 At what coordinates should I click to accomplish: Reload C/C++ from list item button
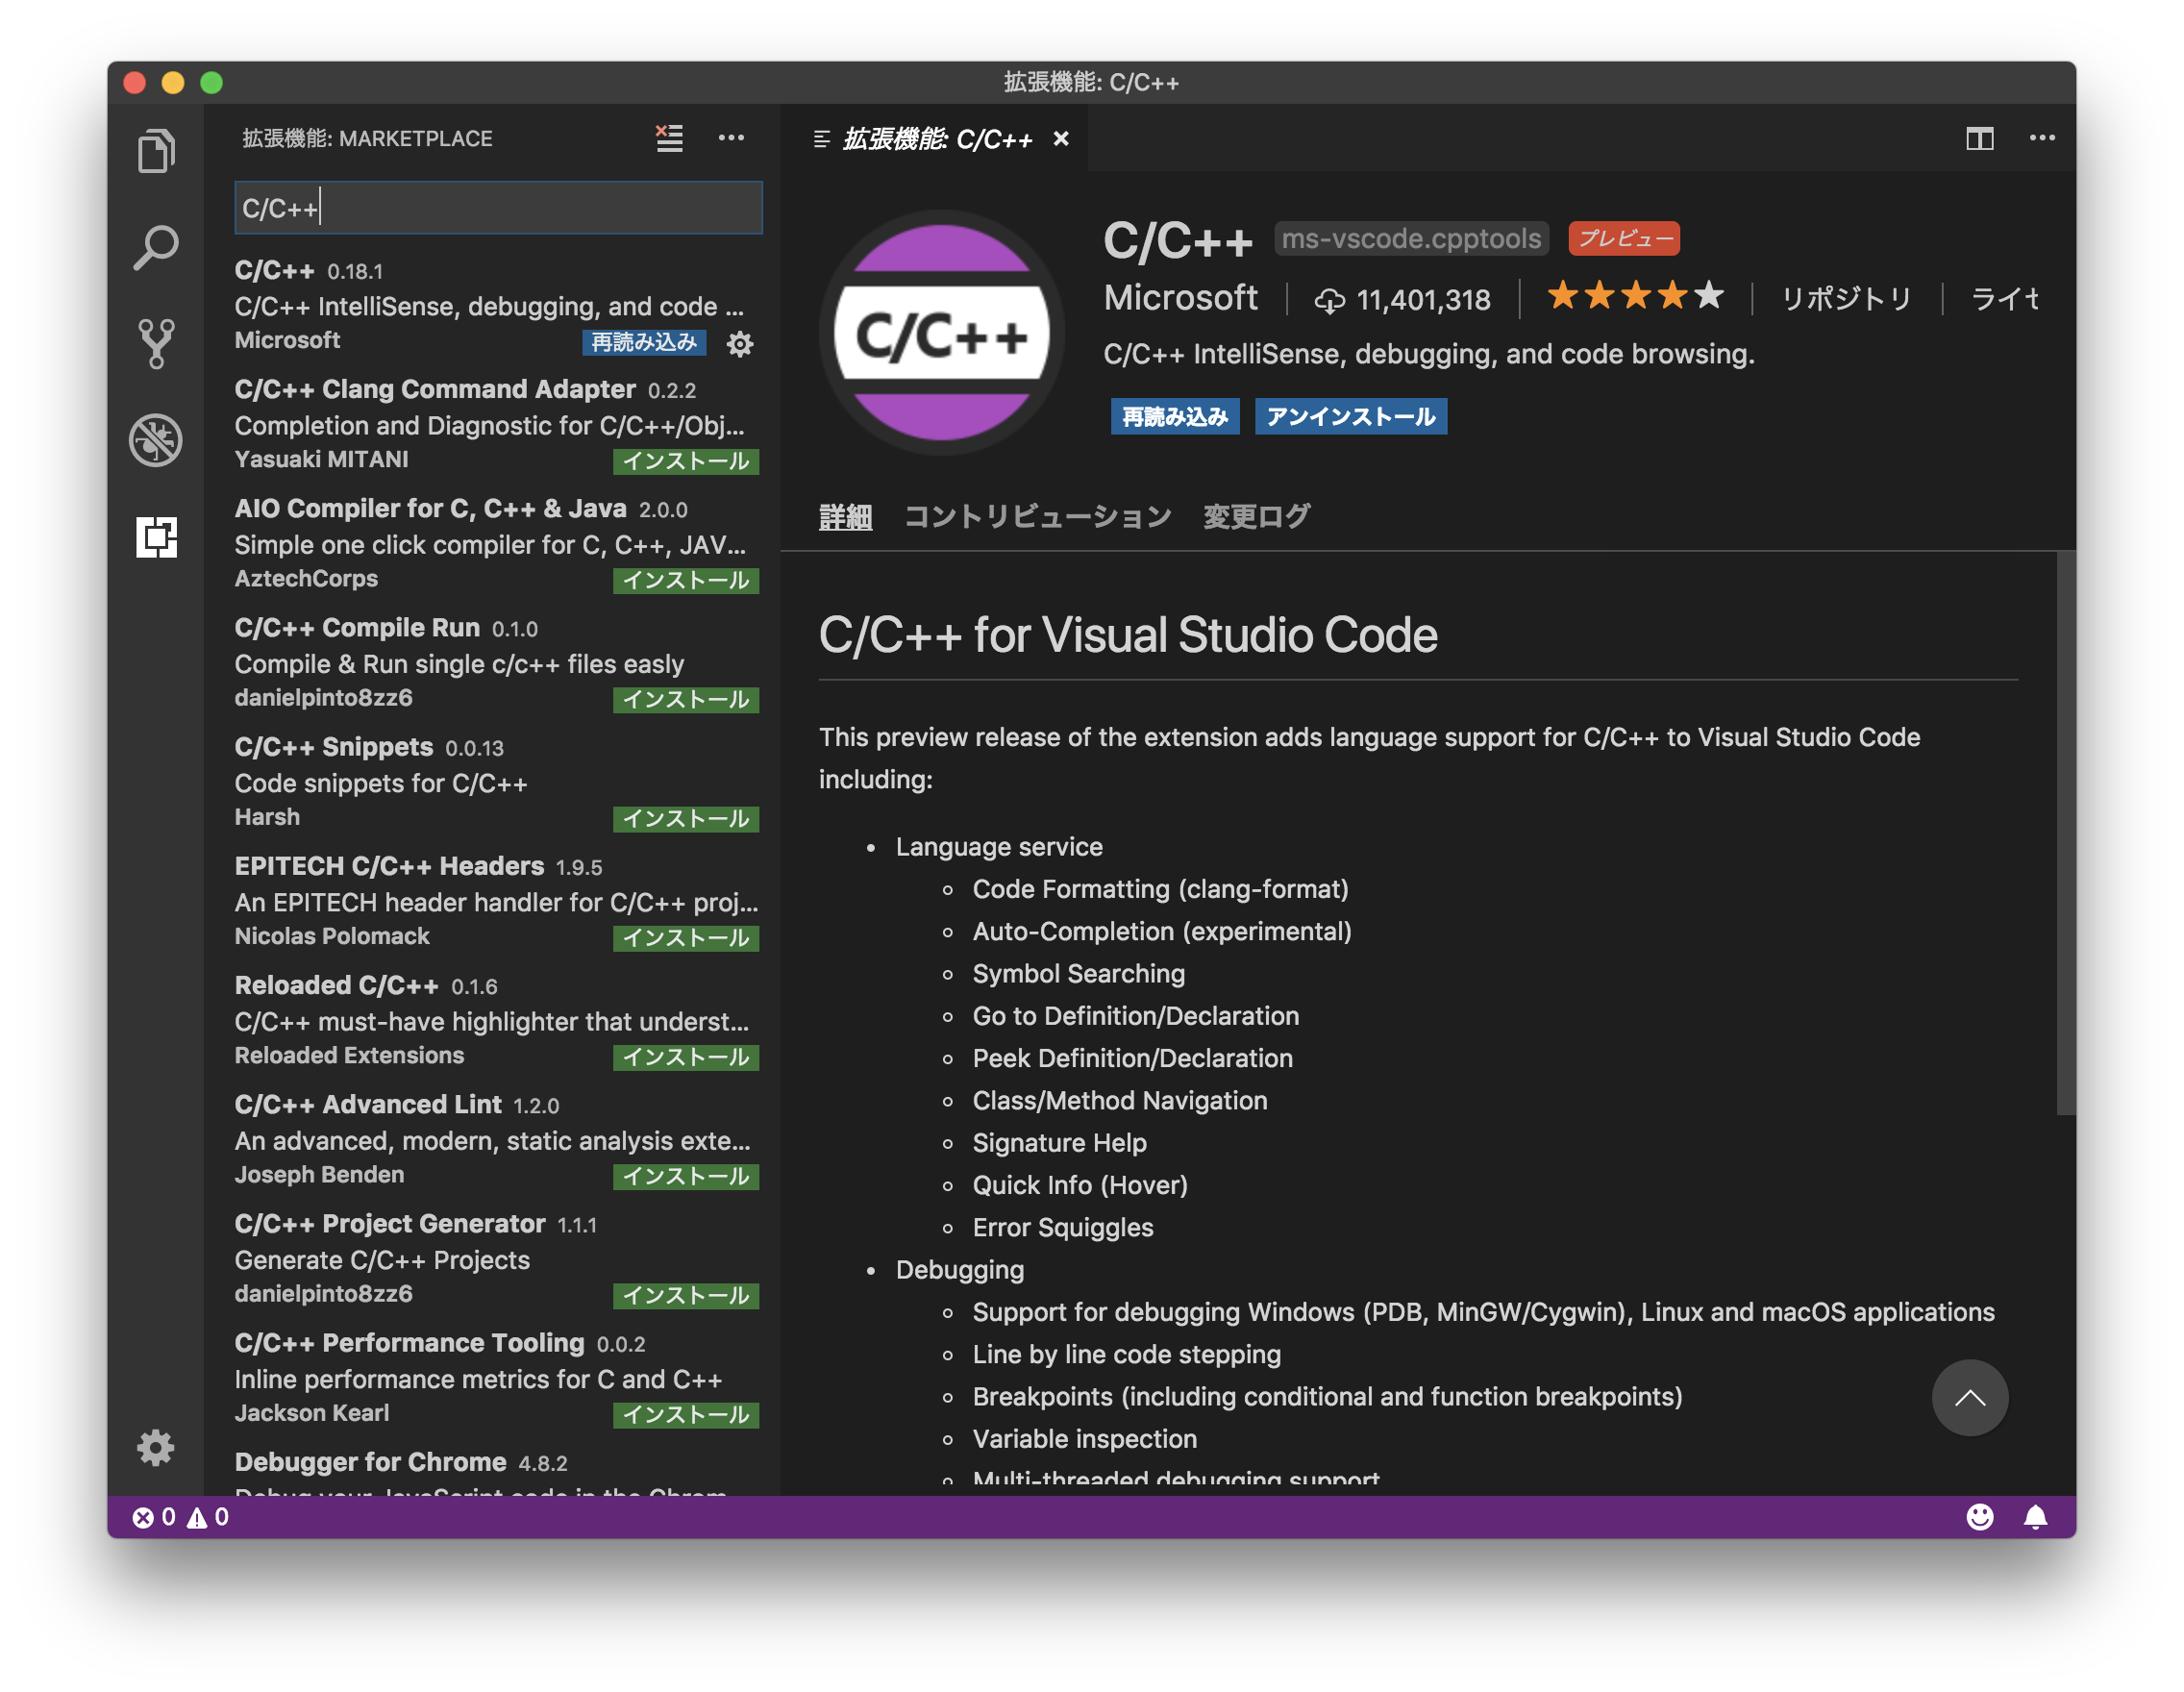644,343
